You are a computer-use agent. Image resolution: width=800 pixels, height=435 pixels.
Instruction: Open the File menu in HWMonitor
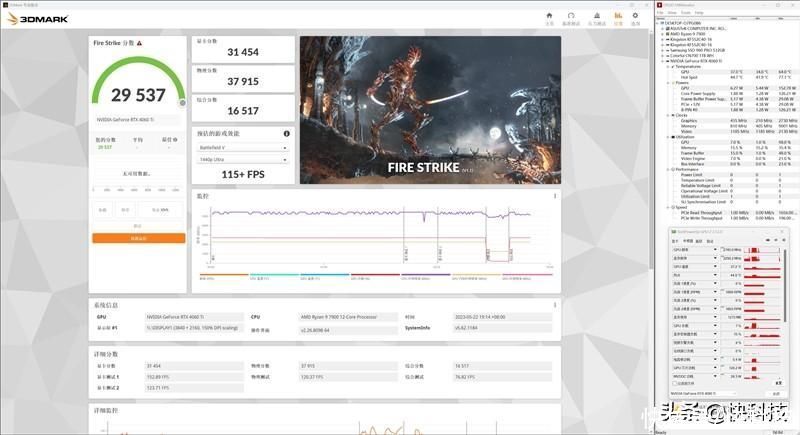click(x=660, y=13)
